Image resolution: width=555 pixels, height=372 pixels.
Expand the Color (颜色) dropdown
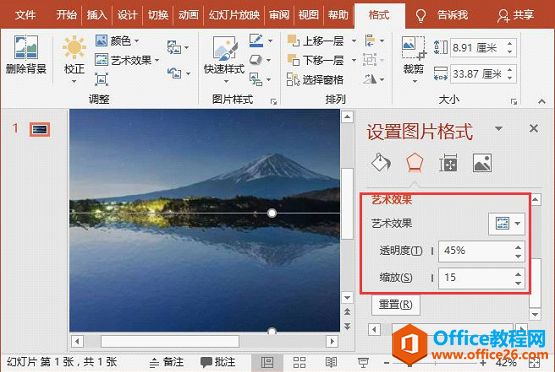pyautogui.click(x=117, y=41)
